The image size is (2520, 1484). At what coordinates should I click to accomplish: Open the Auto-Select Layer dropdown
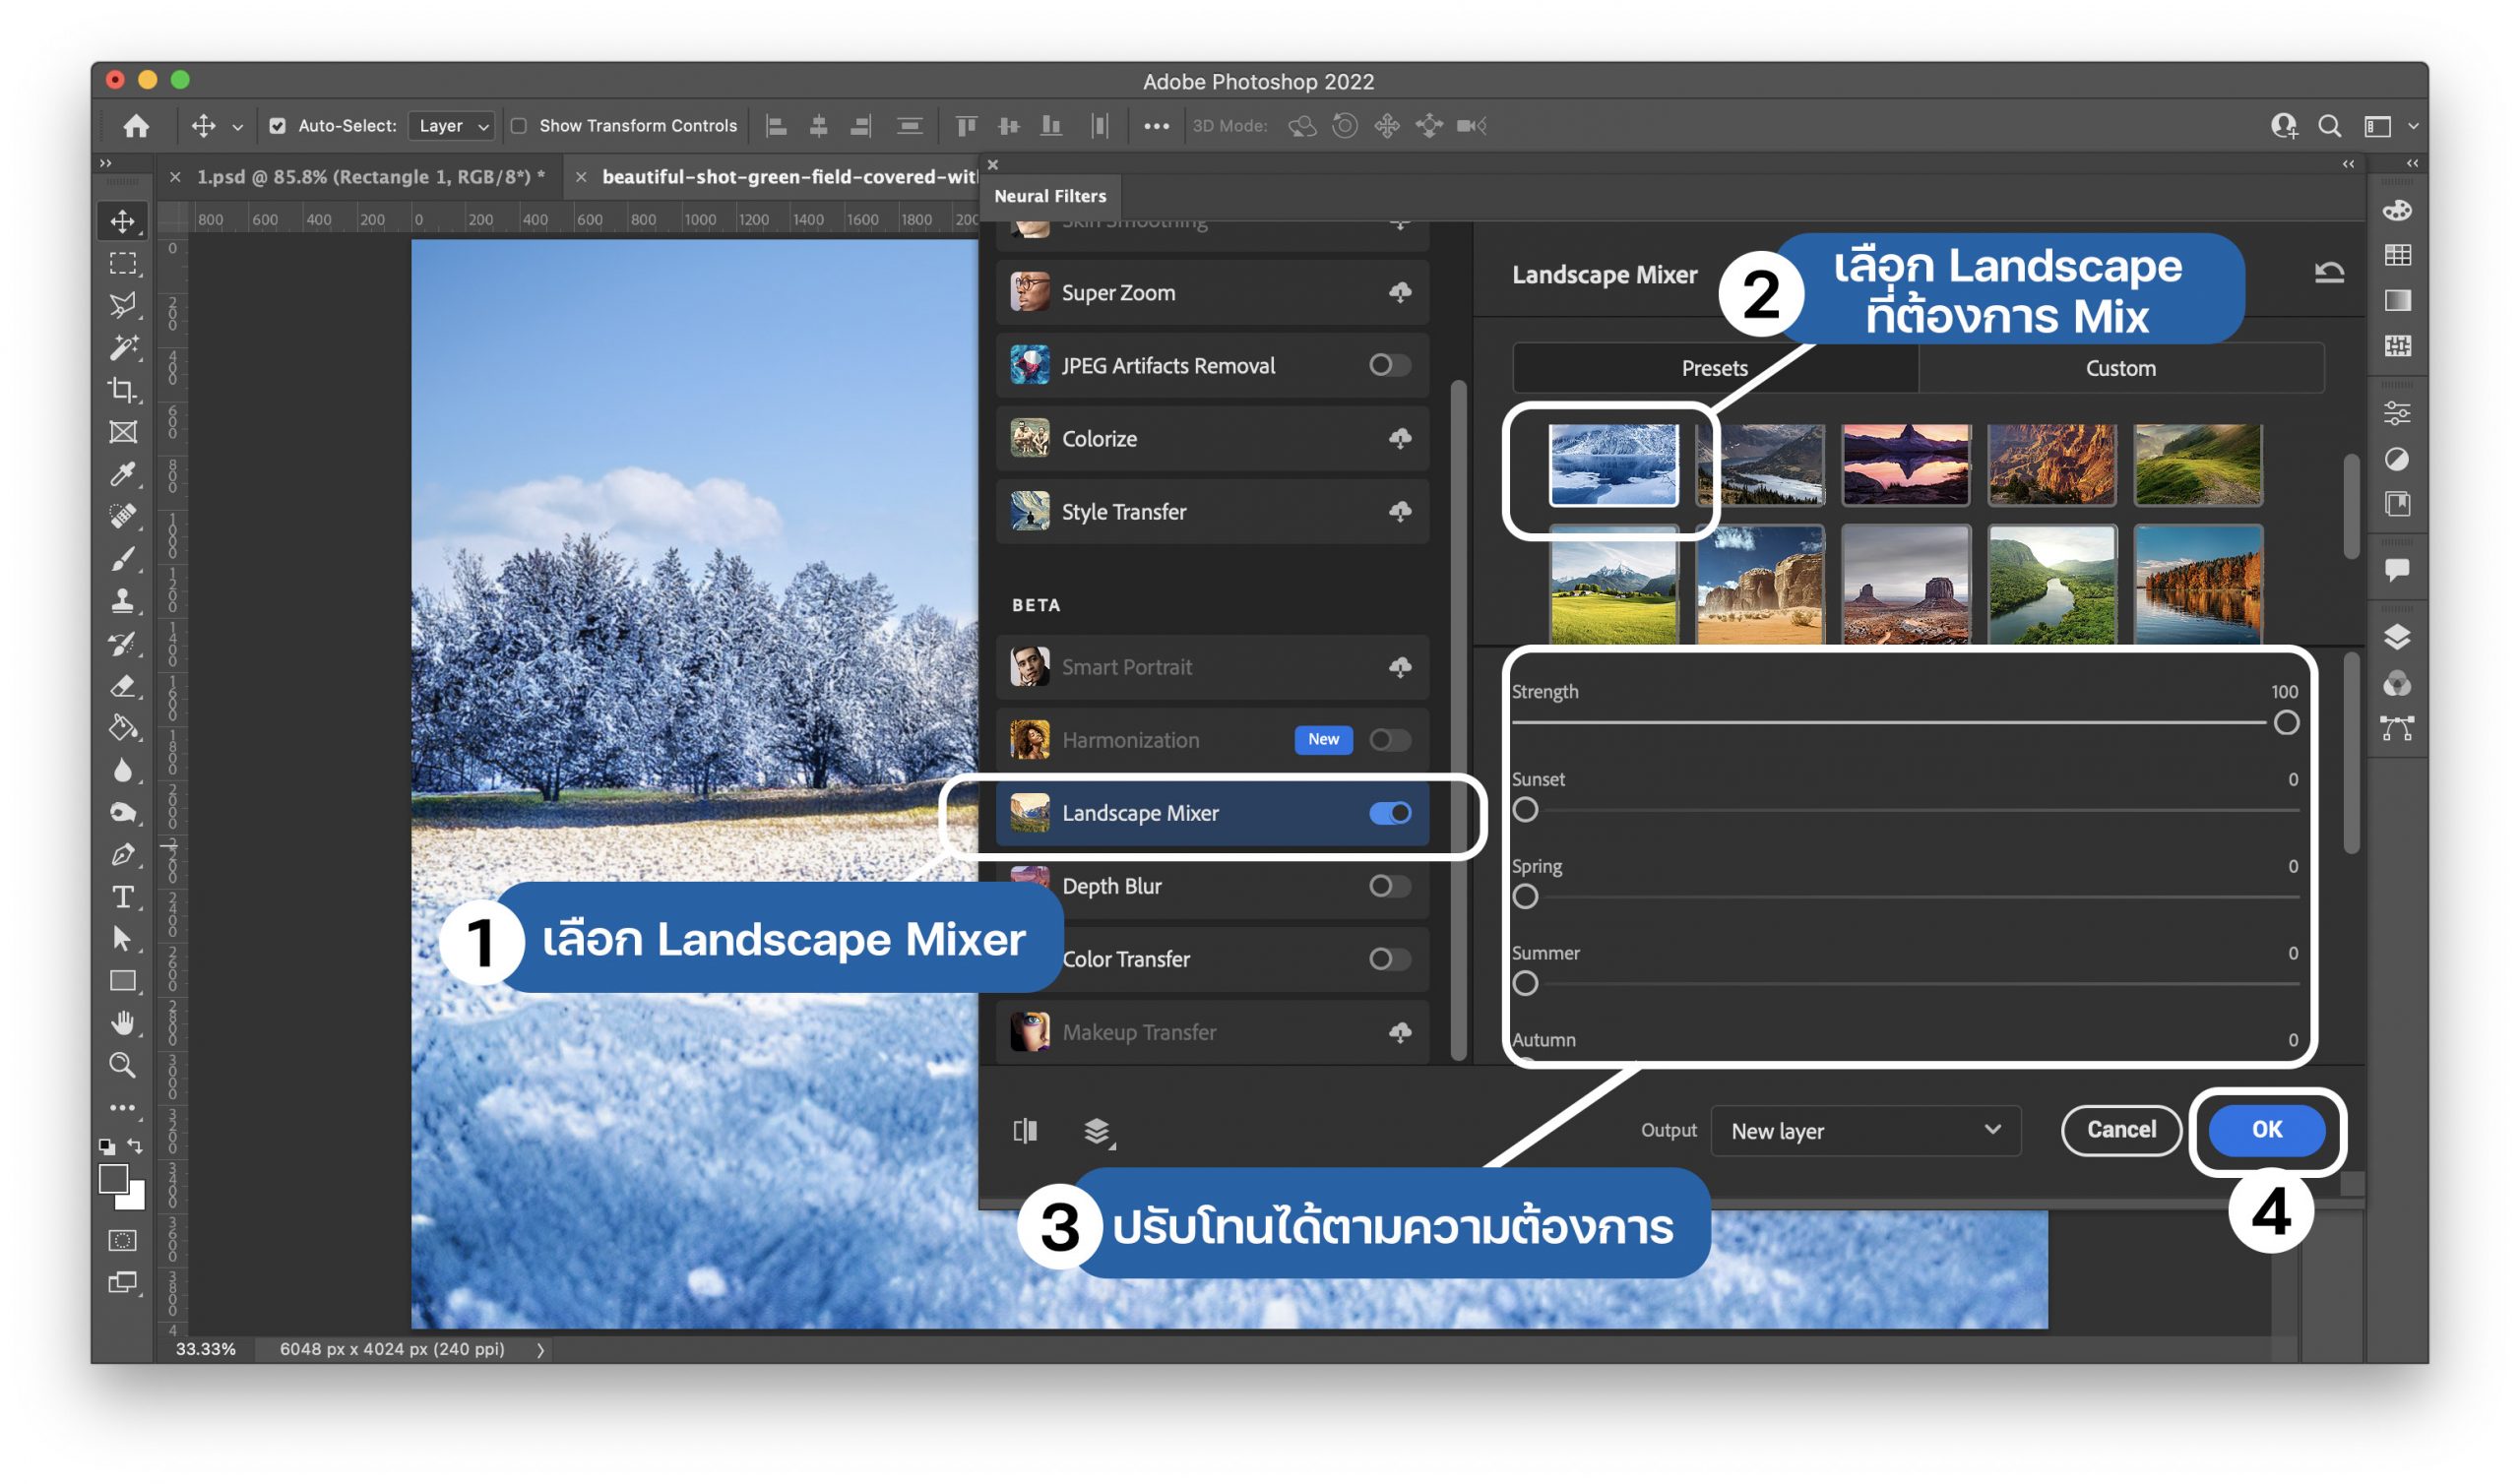click(453, 126)
